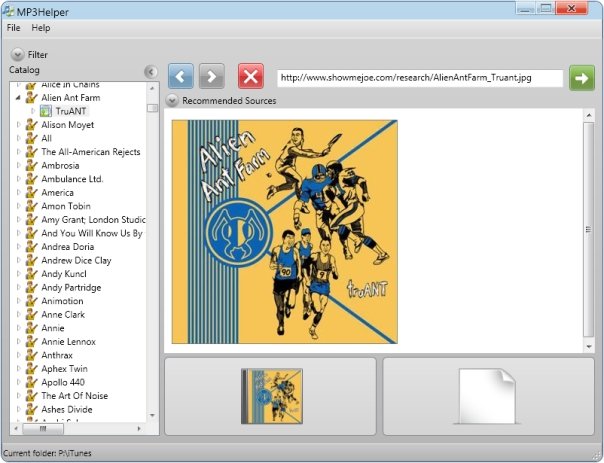The image size is (604, 463).
Task: Expand the All artist node
Action: [x=18, y=138]
